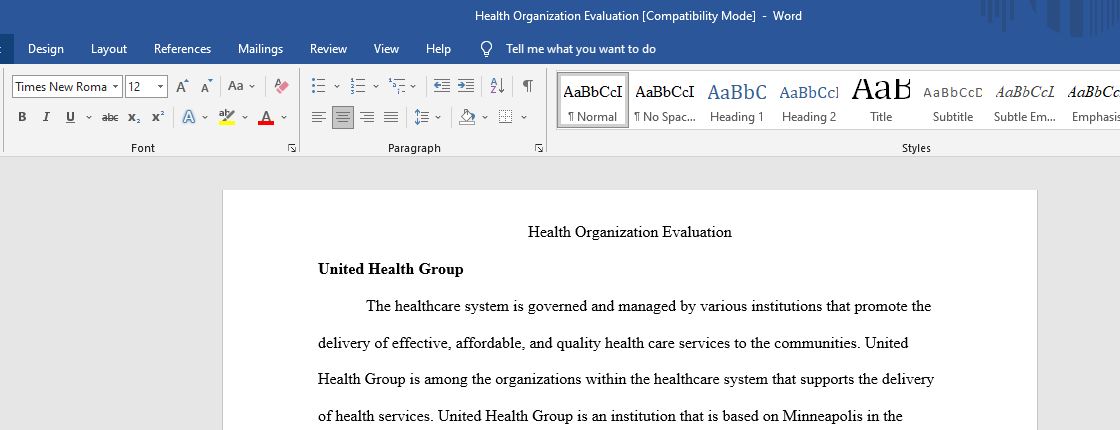Viewport: 1120px width, 430px height.
Task: Expand numbering library dropdown arrow
Action: (x=376, y=86)
